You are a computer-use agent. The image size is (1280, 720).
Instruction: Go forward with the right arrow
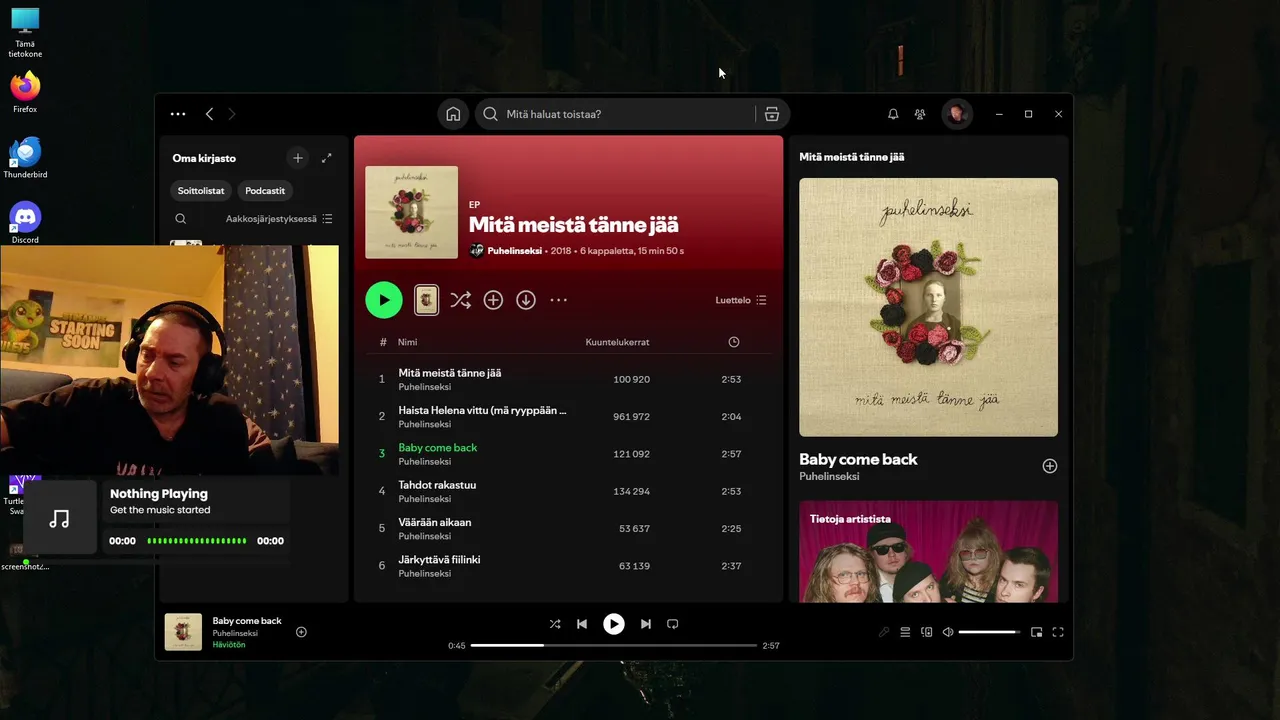(232, 114)
